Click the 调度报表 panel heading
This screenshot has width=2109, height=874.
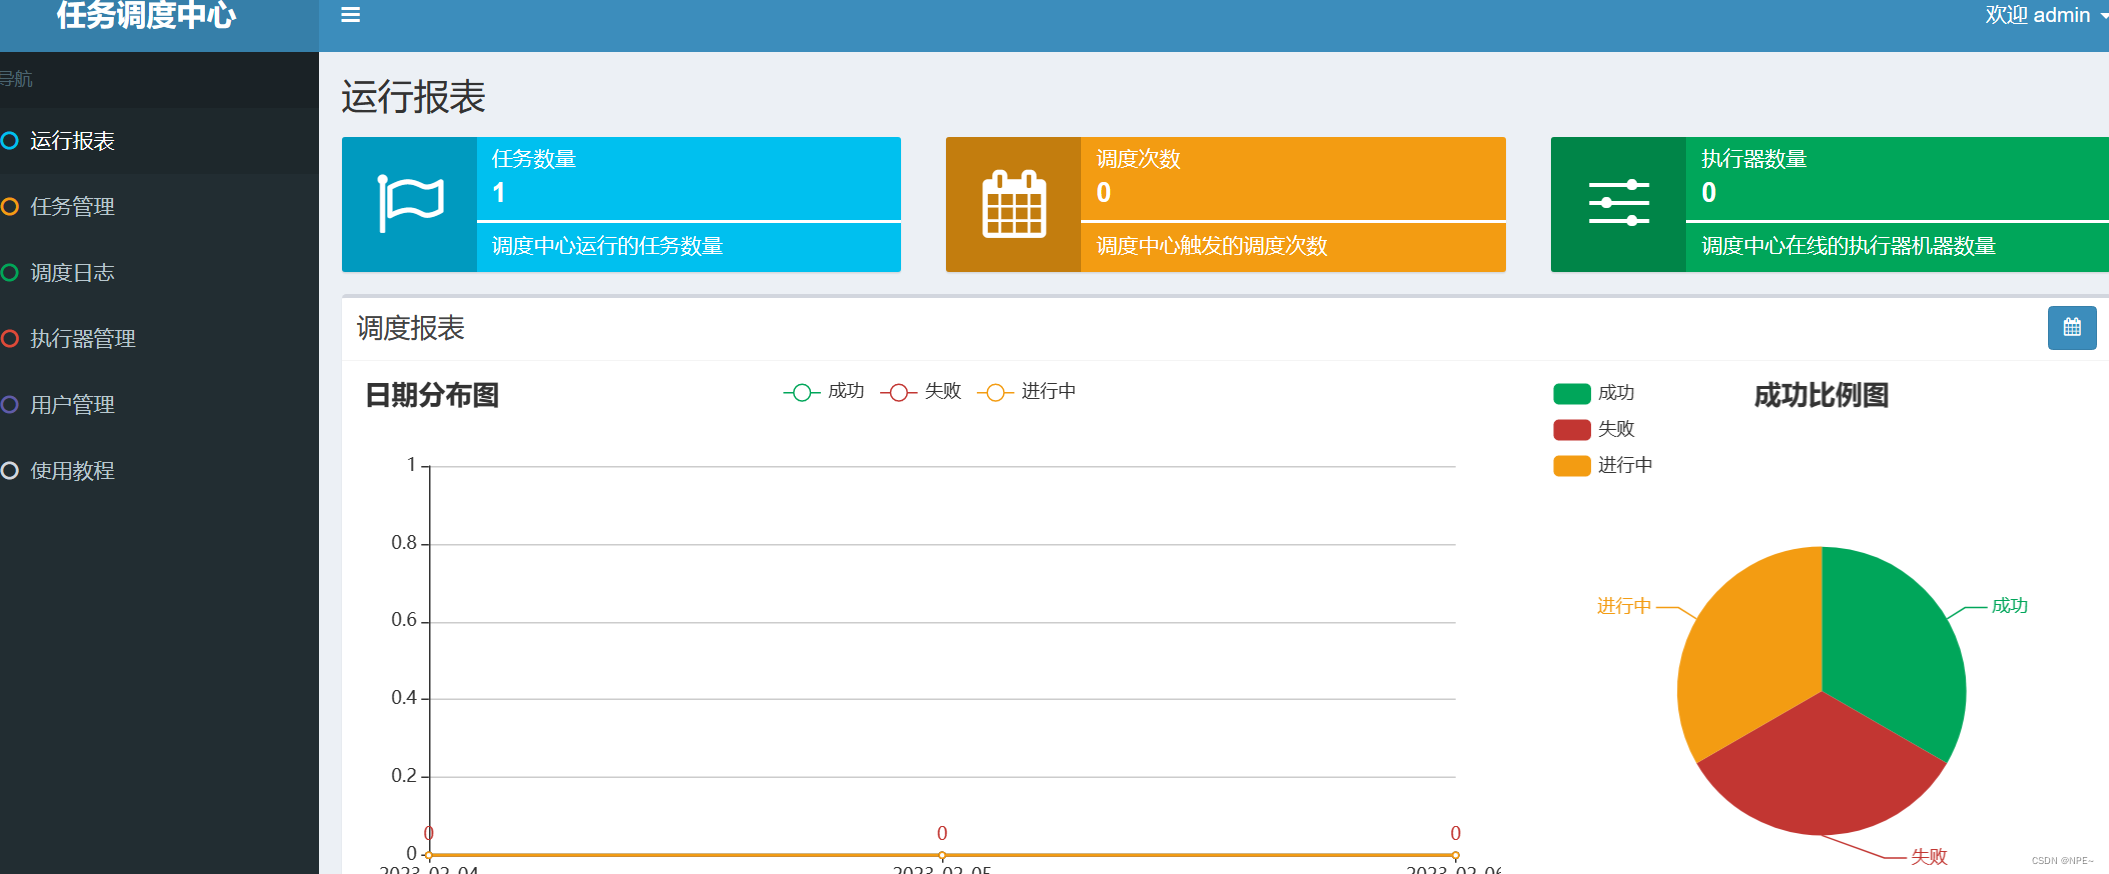coord(411,328)
